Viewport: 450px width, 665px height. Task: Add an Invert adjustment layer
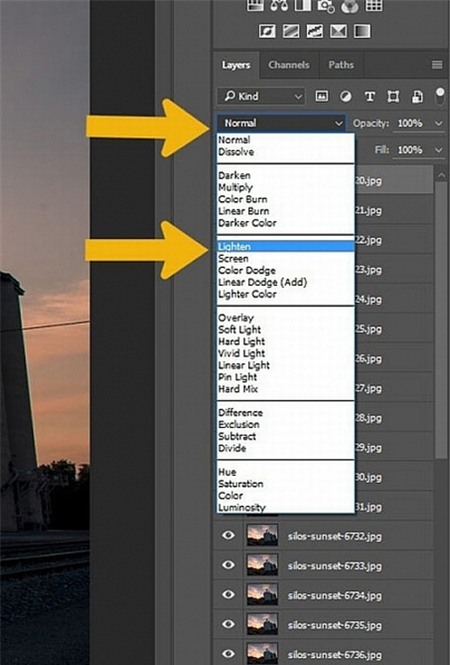click(267, 31)
